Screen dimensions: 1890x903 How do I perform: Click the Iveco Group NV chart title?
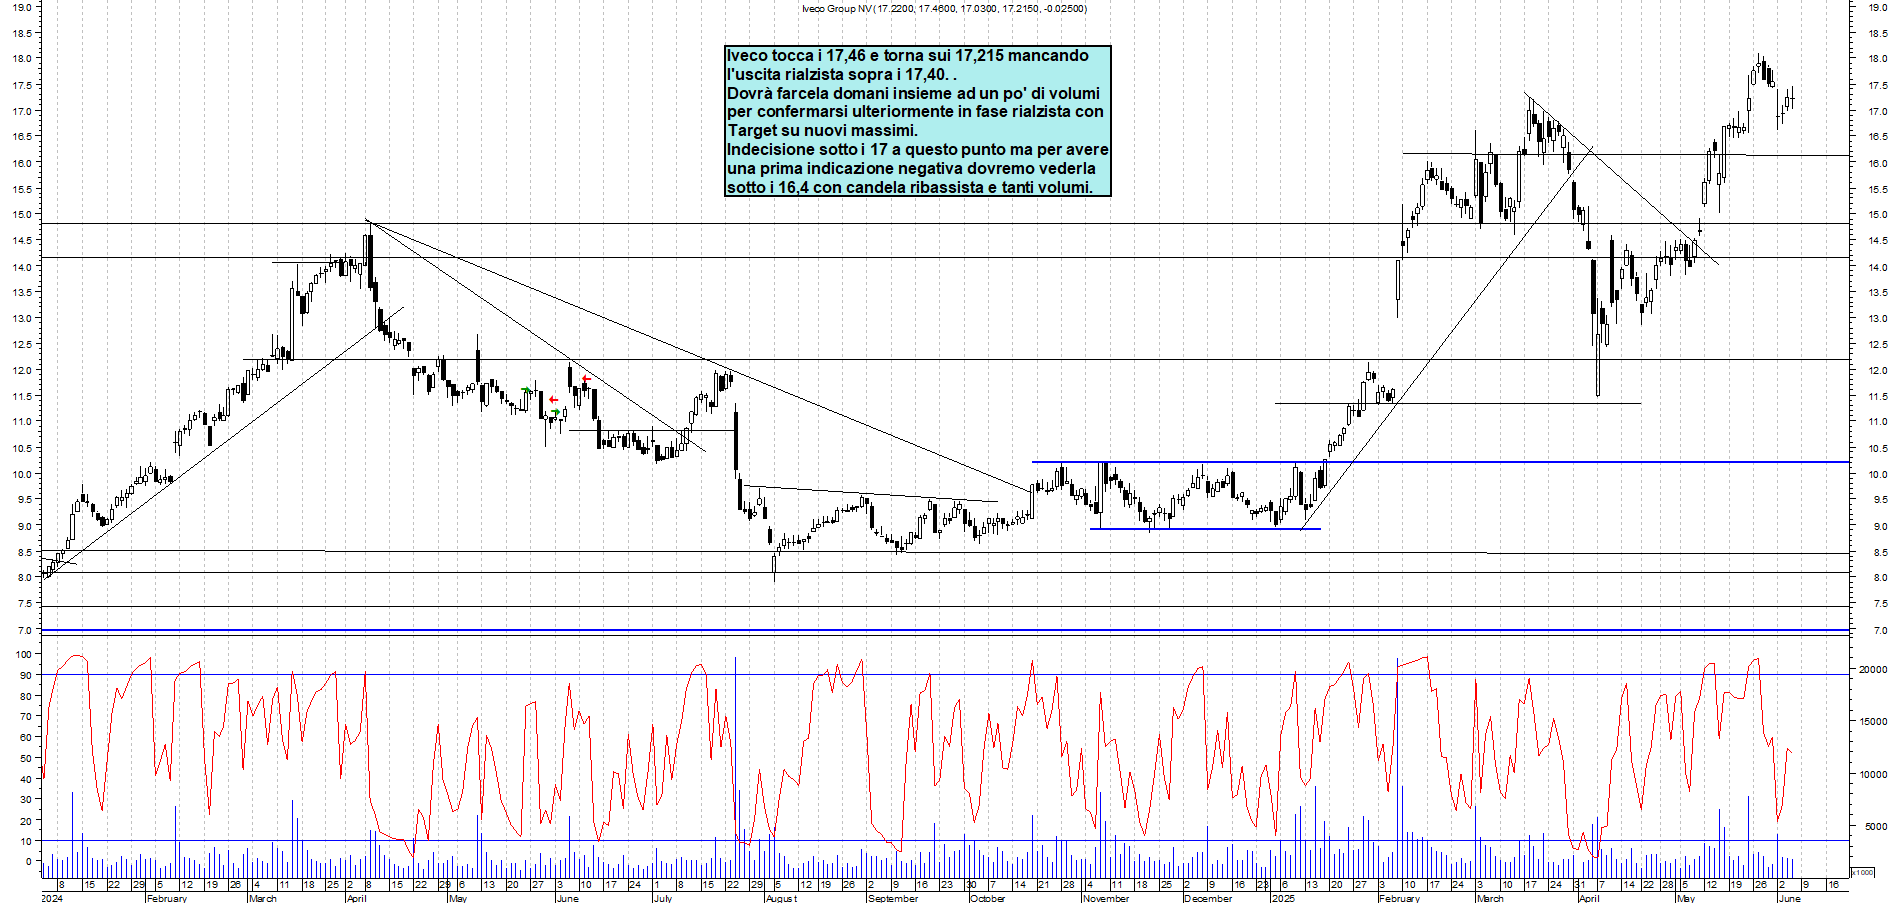tap(943, 9)
